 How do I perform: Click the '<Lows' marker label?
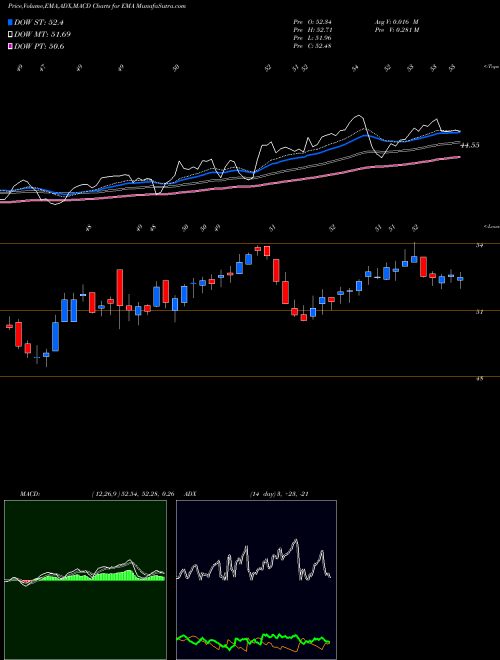pos(491,226)
